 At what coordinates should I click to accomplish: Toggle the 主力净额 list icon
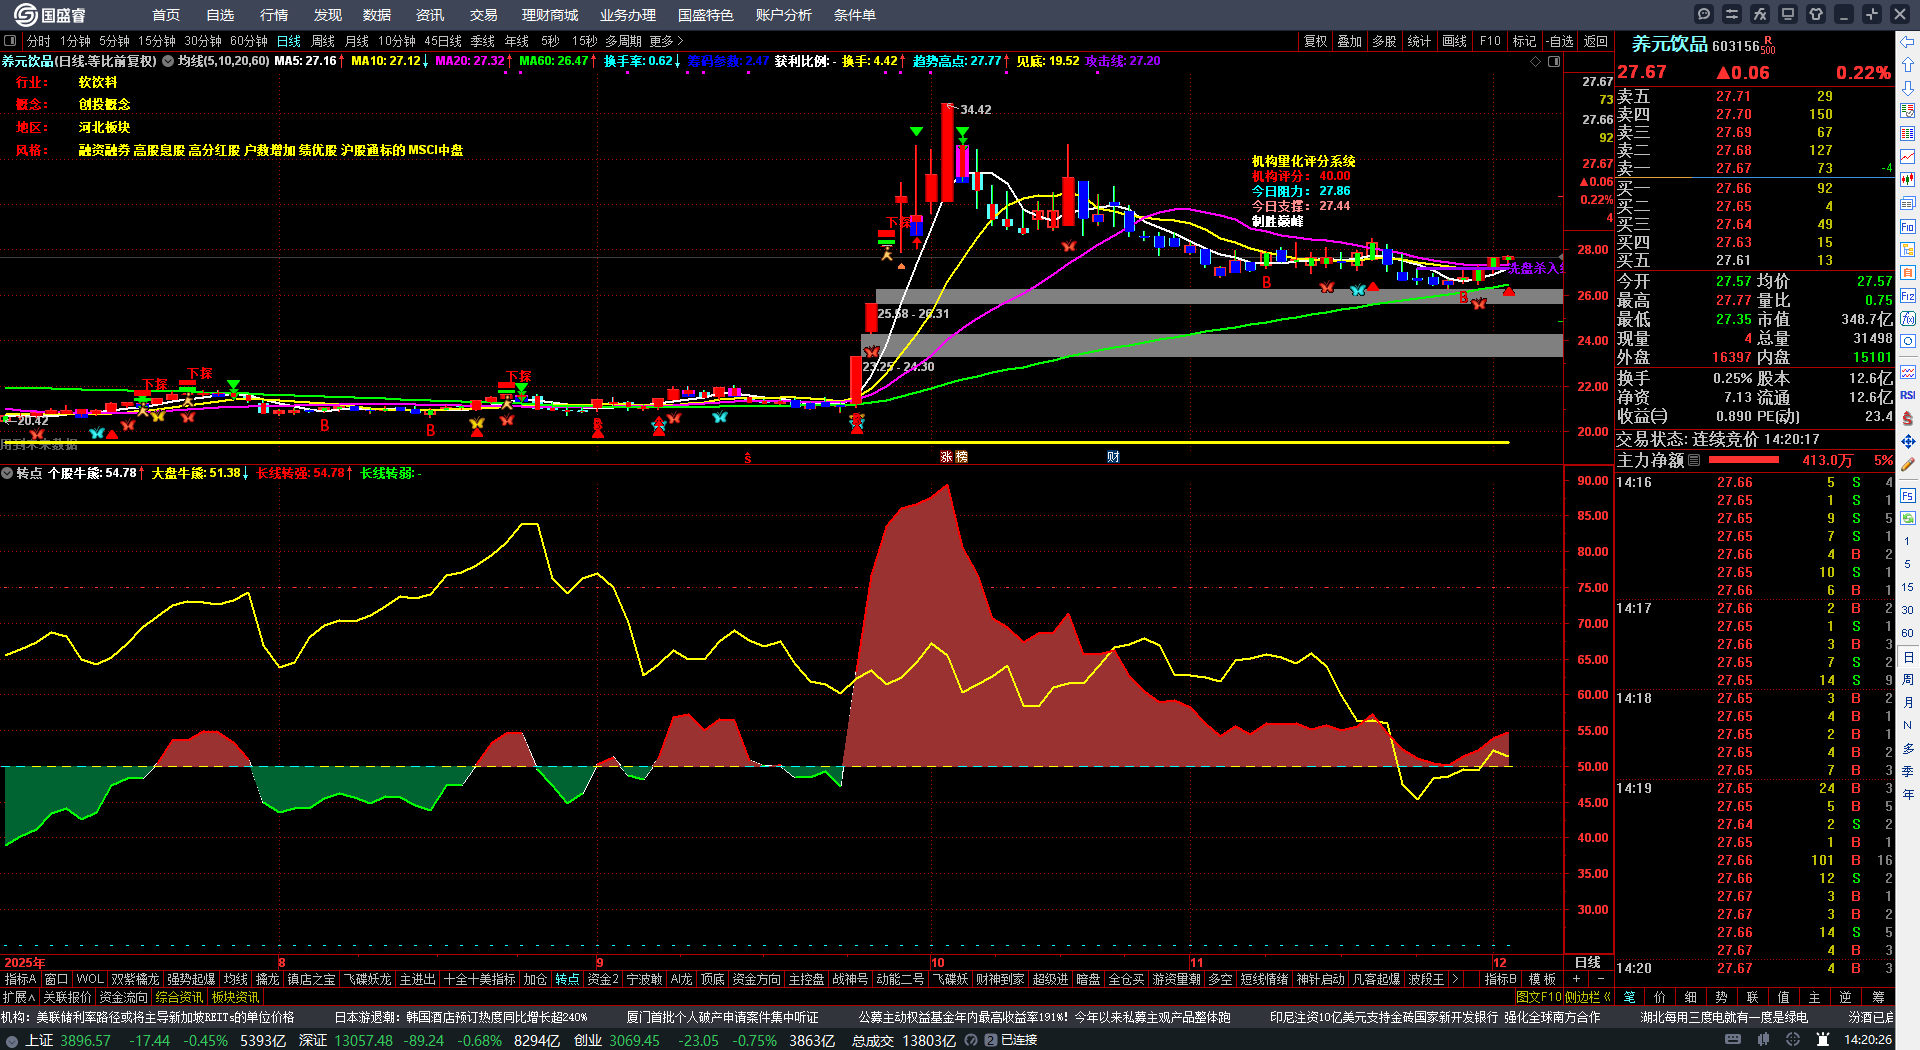tap(1694, 460)
